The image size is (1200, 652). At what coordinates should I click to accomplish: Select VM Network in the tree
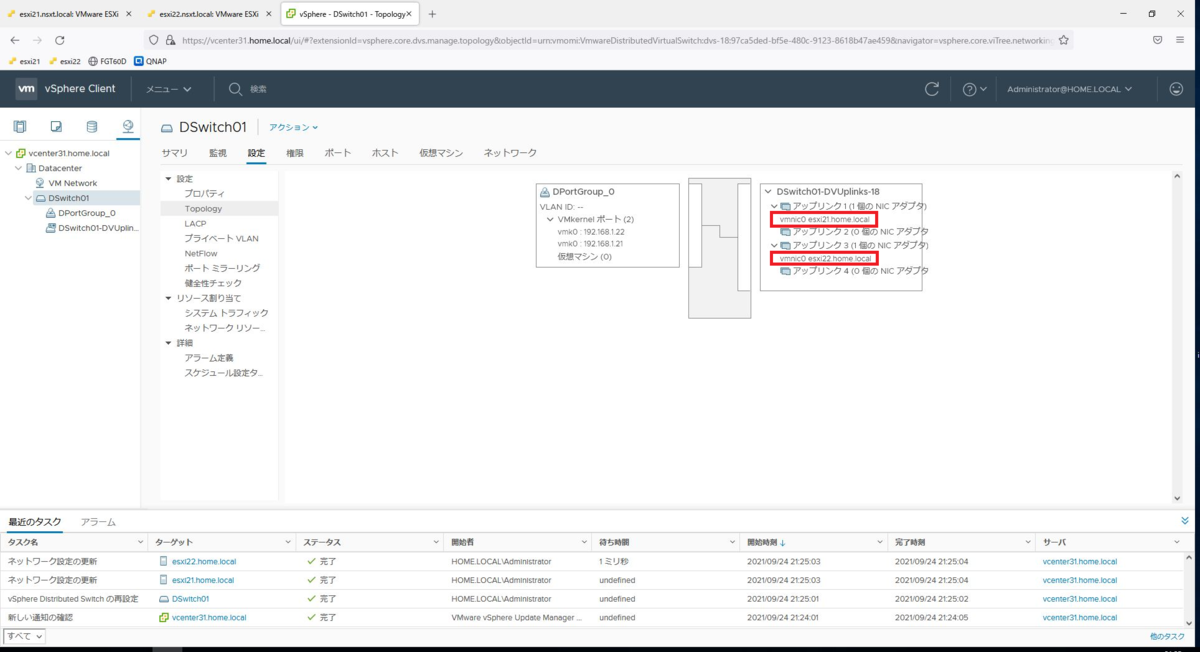tap(73, 183)
